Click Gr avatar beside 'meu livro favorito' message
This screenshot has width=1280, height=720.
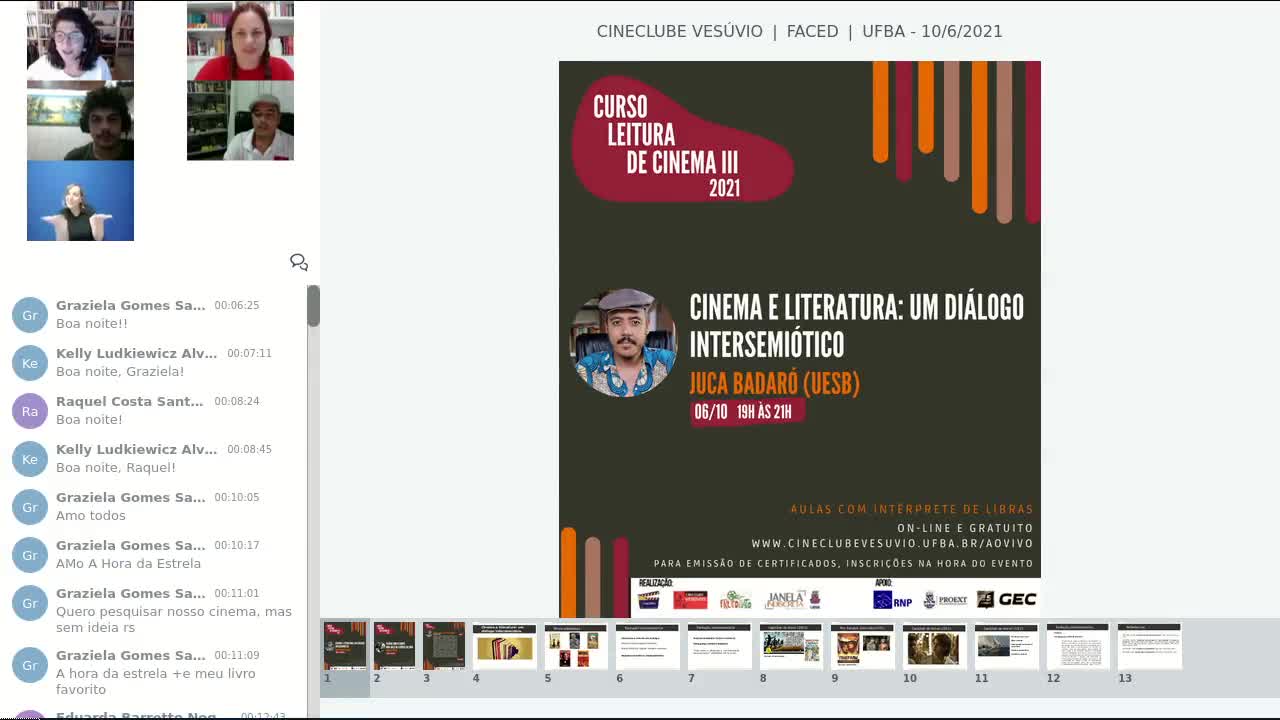point(30,665)
